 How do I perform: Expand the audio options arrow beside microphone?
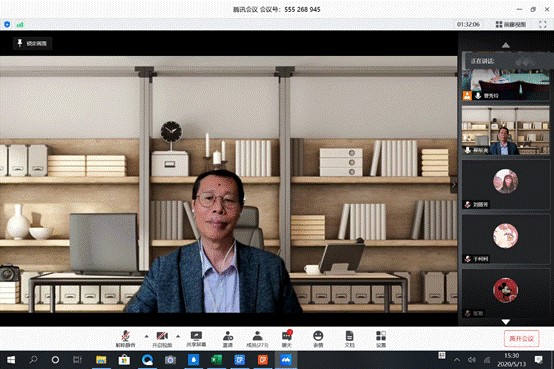147,336
